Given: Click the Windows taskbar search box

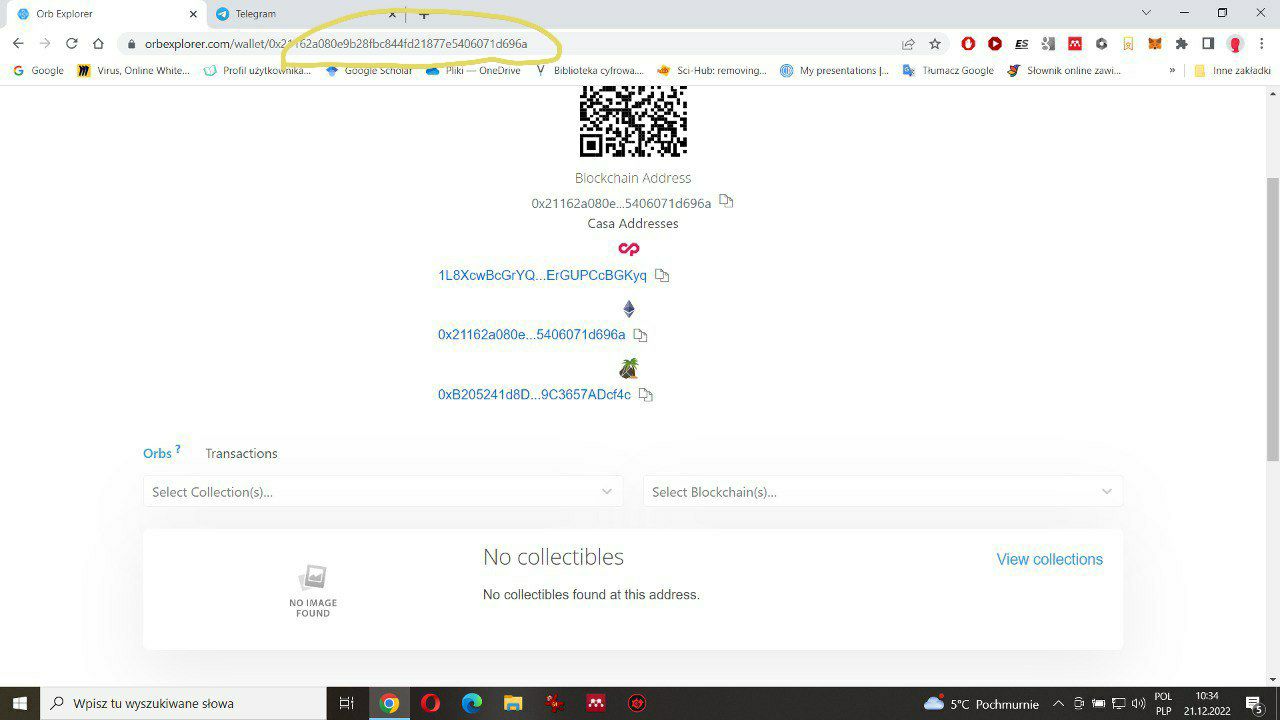Looking at the screenshot, I should click(x=182, y=703).
